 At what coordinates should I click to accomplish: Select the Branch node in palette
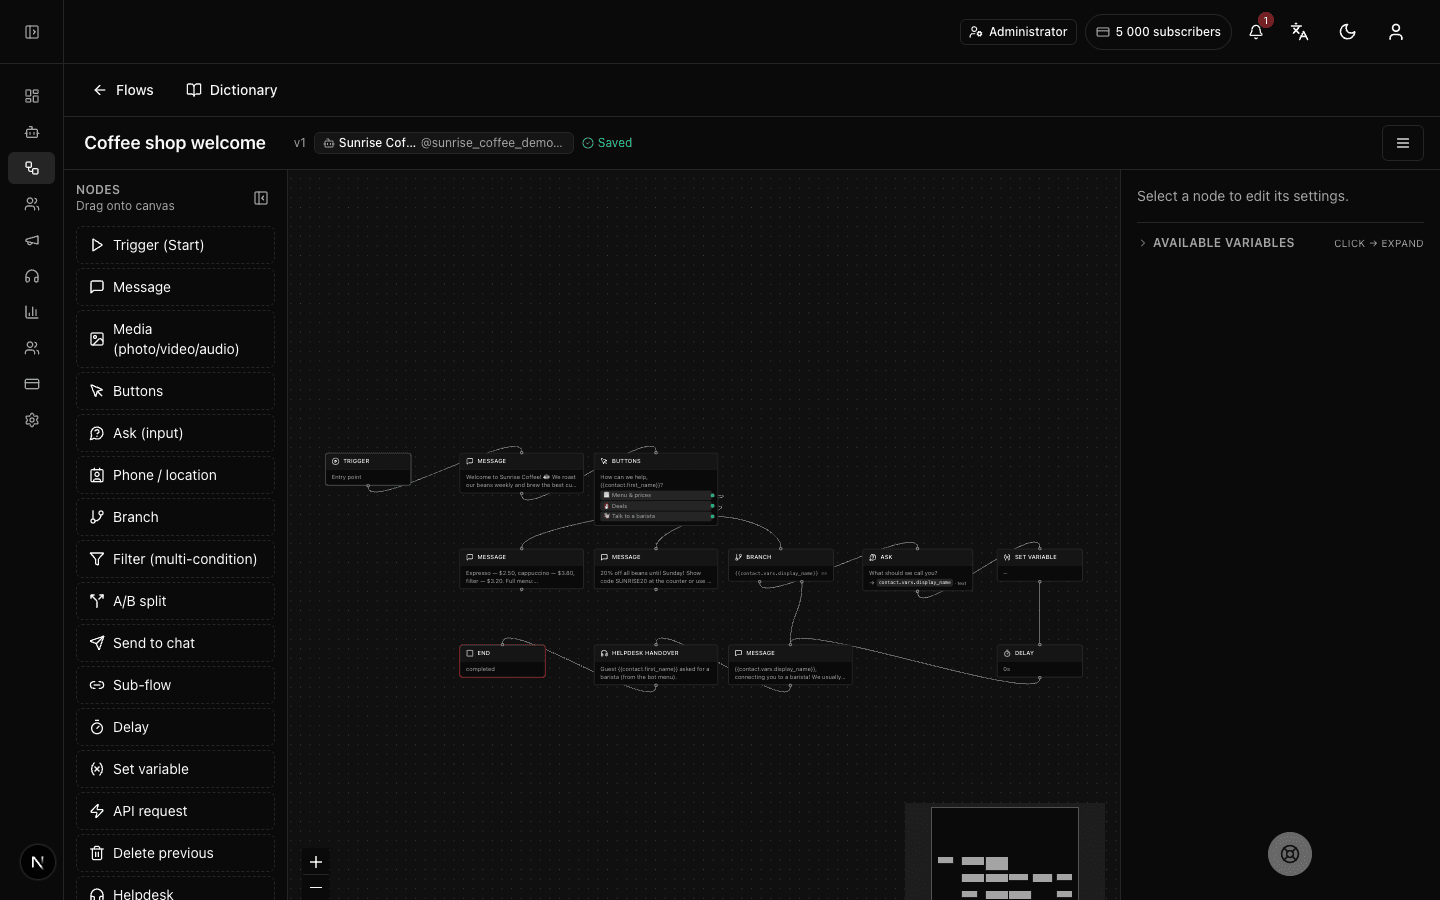(x=175, y=517)
